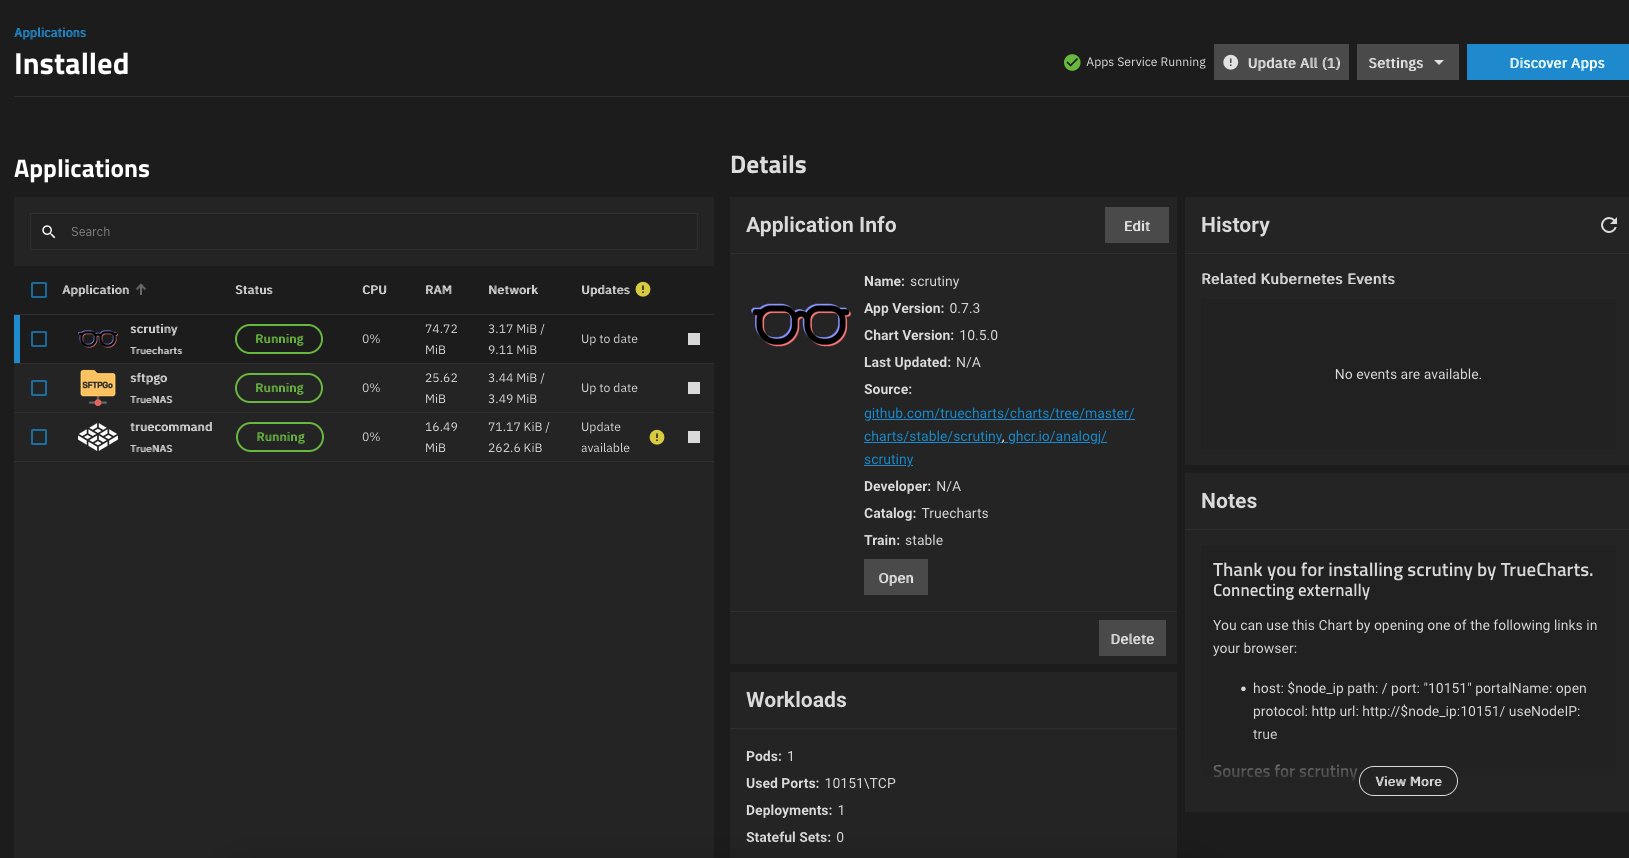Click the 'Related Kubernetes Events' heading
Image resolution: width=1629 pixels, height=858 pixels.
pos(1298,279)
